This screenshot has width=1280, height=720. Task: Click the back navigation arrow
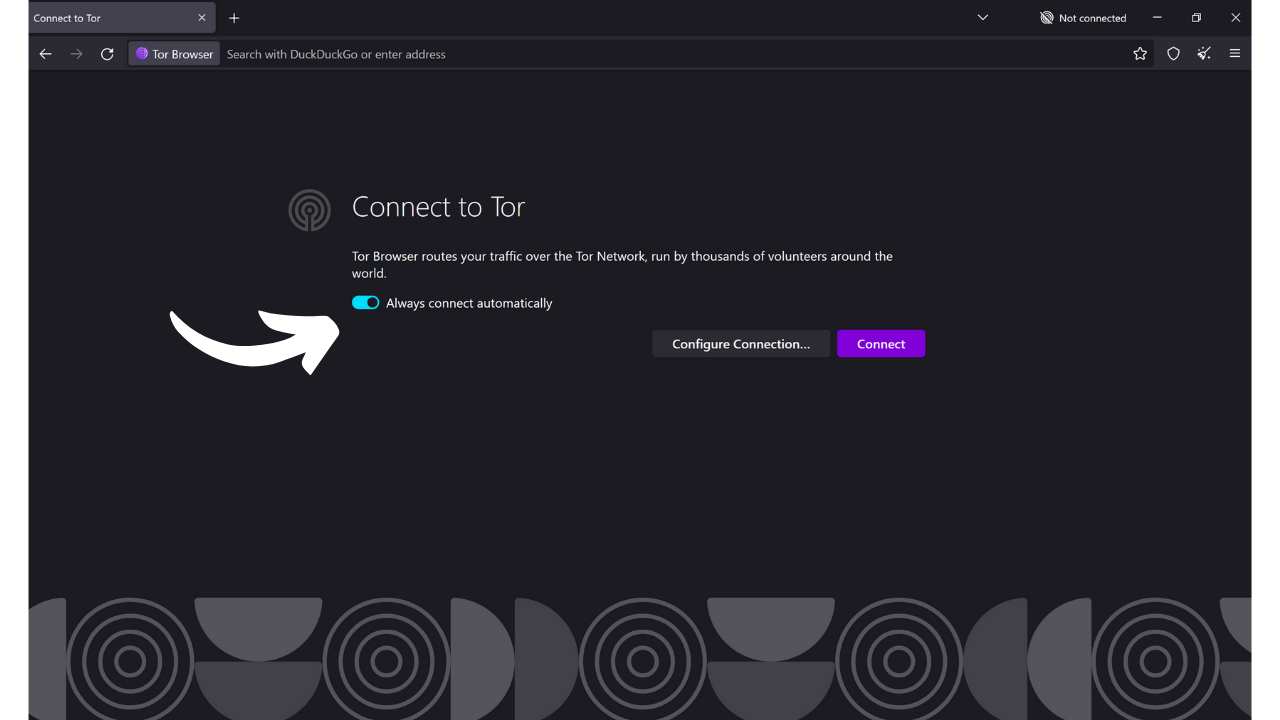coord(45,54)
